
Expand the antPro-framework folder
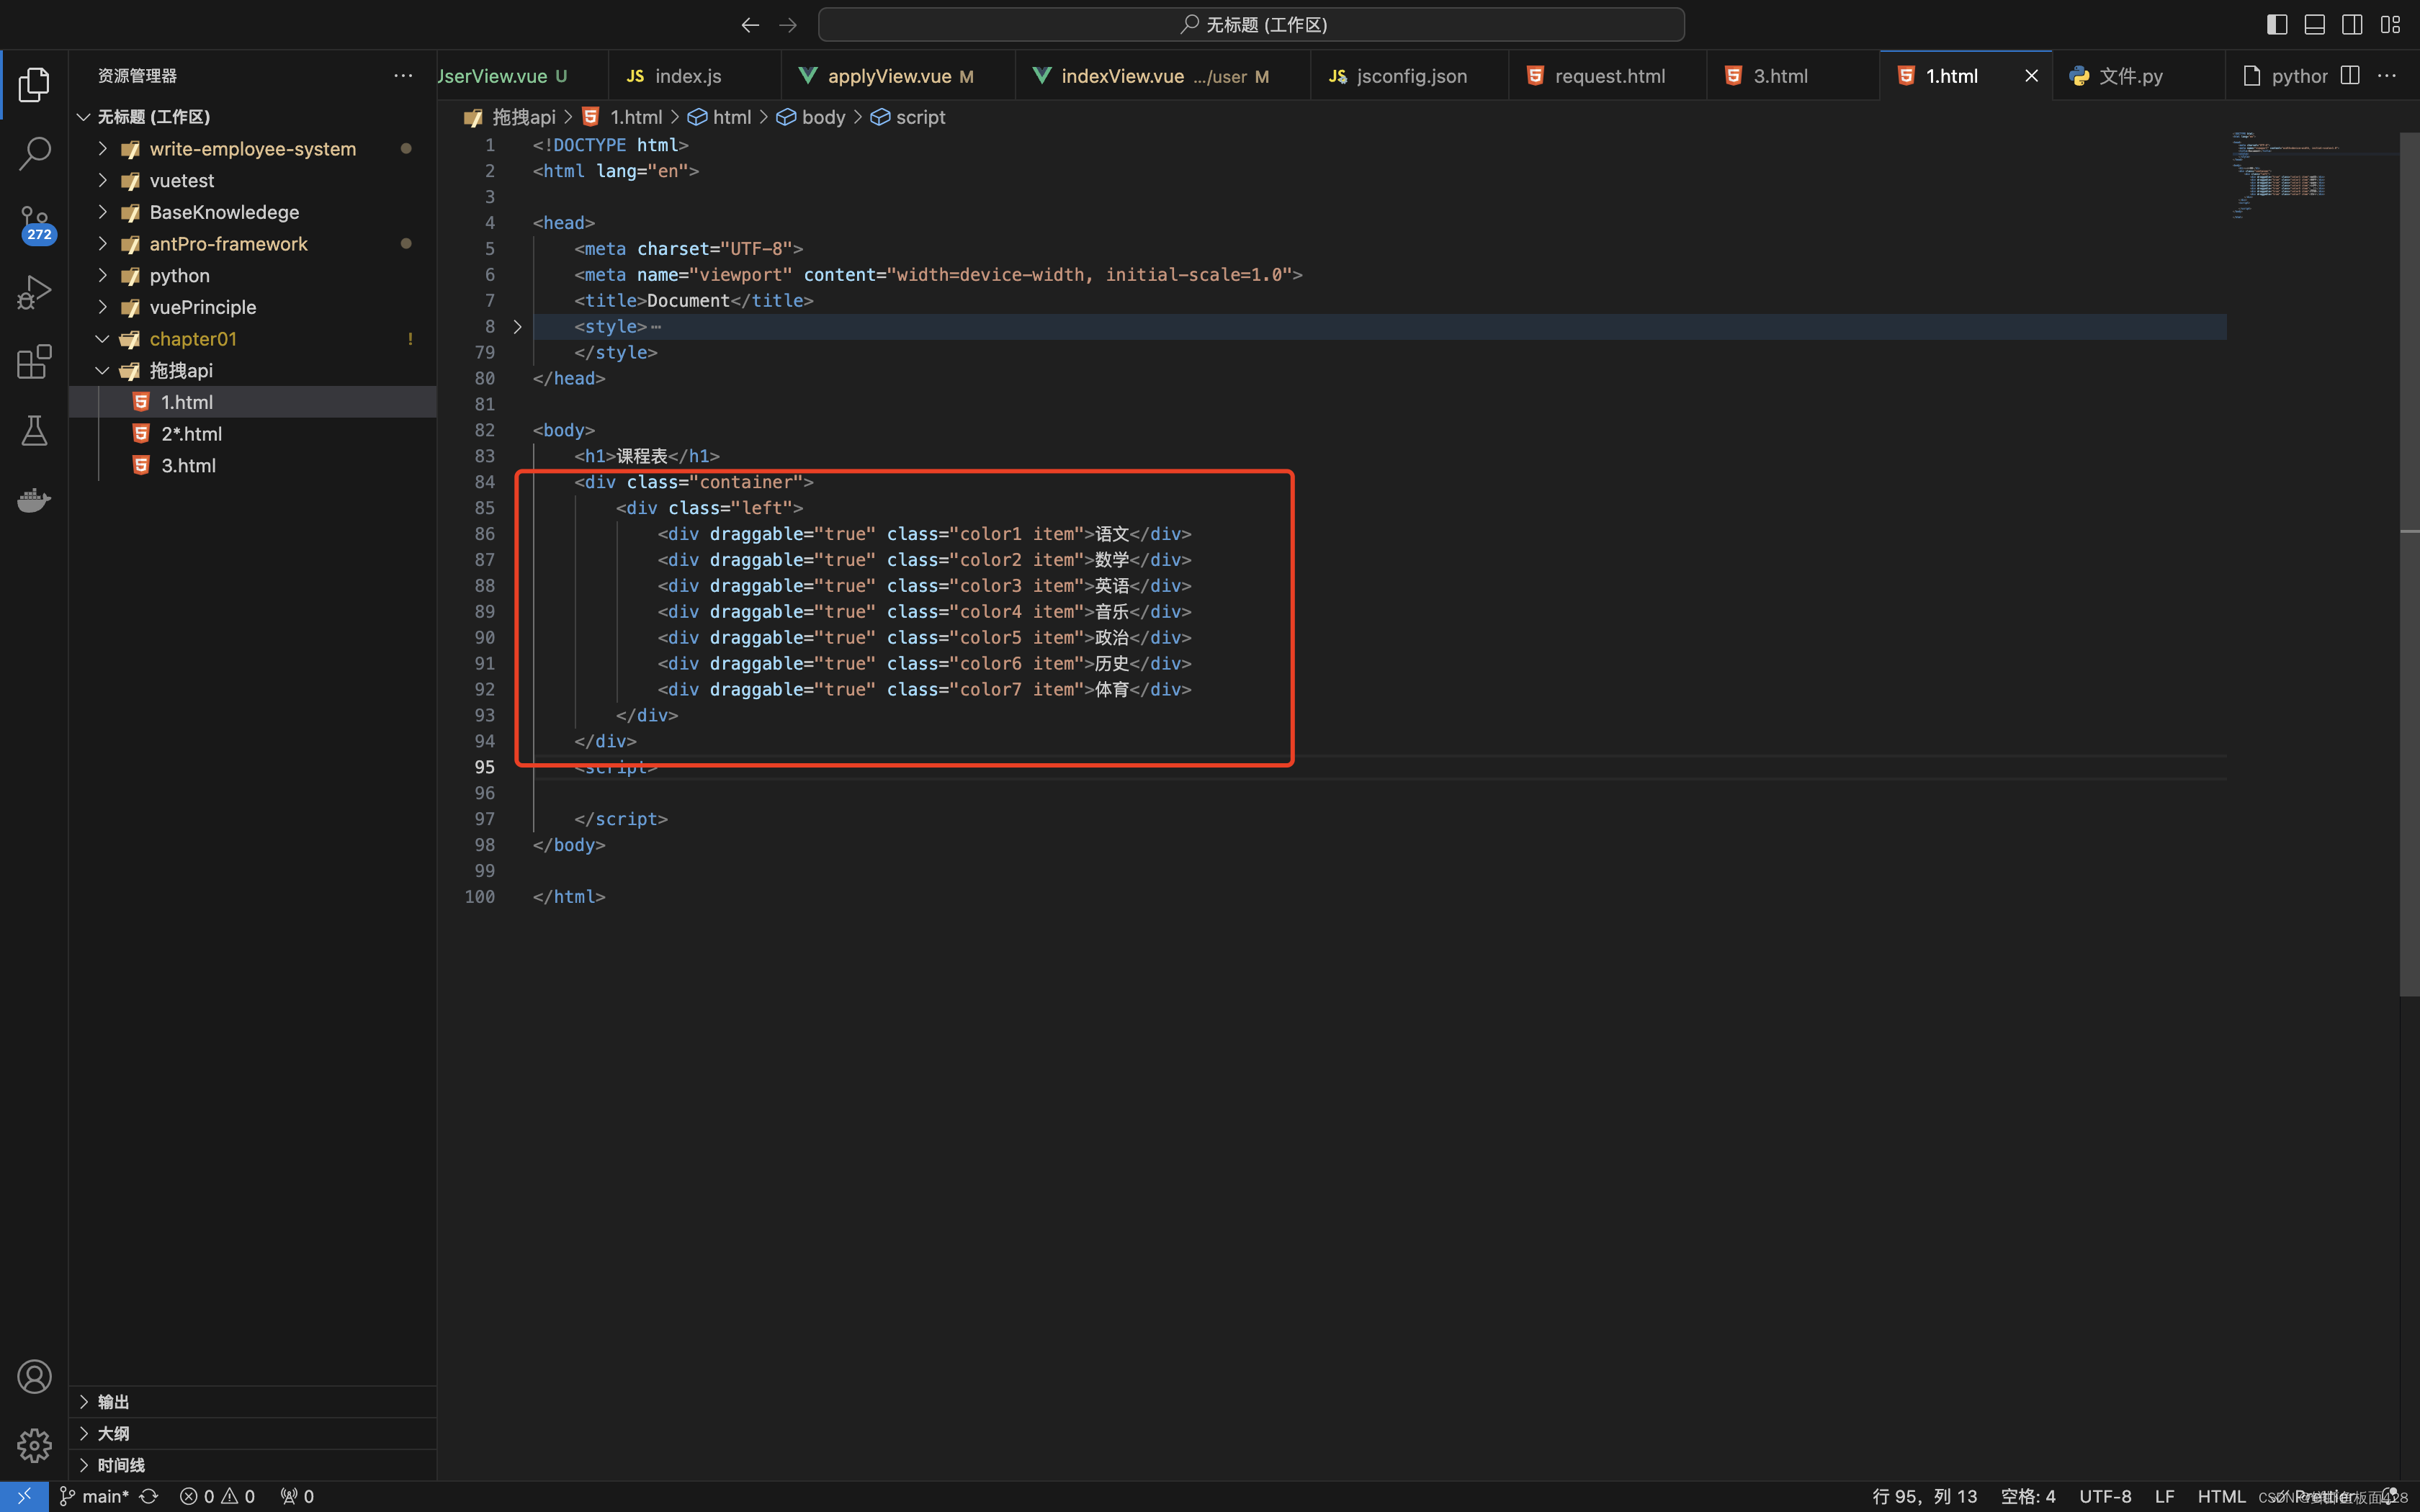click(102, 244)
